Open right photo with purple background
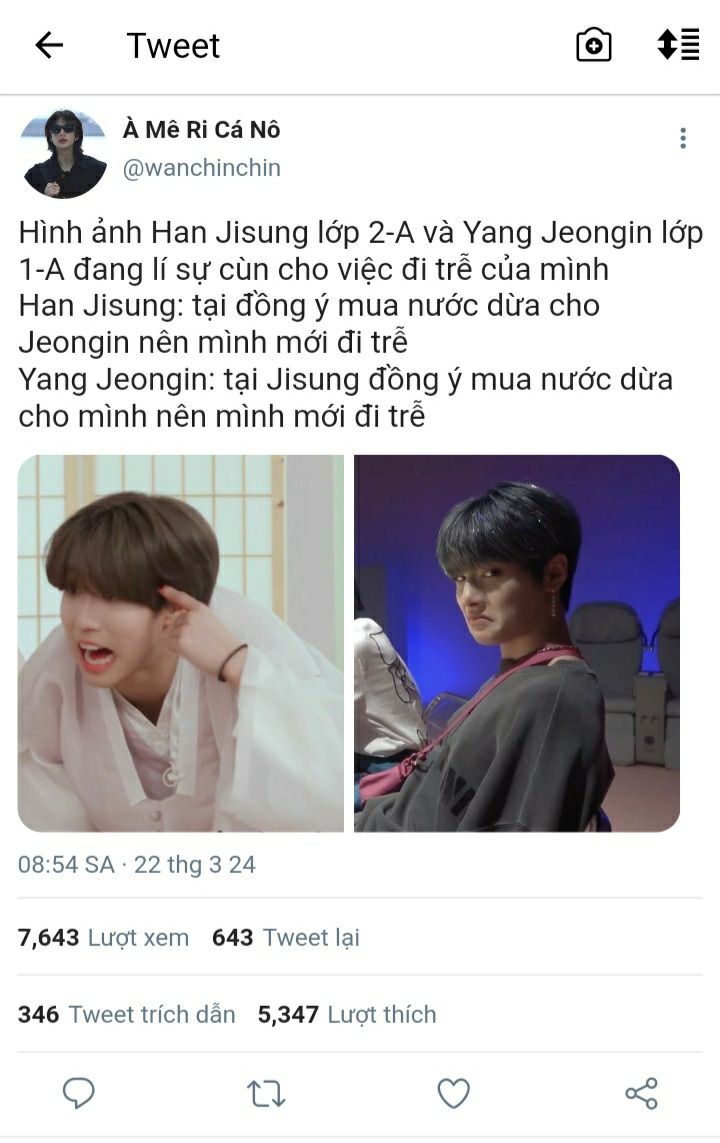 pyautogui.click(x=517, y=643)
